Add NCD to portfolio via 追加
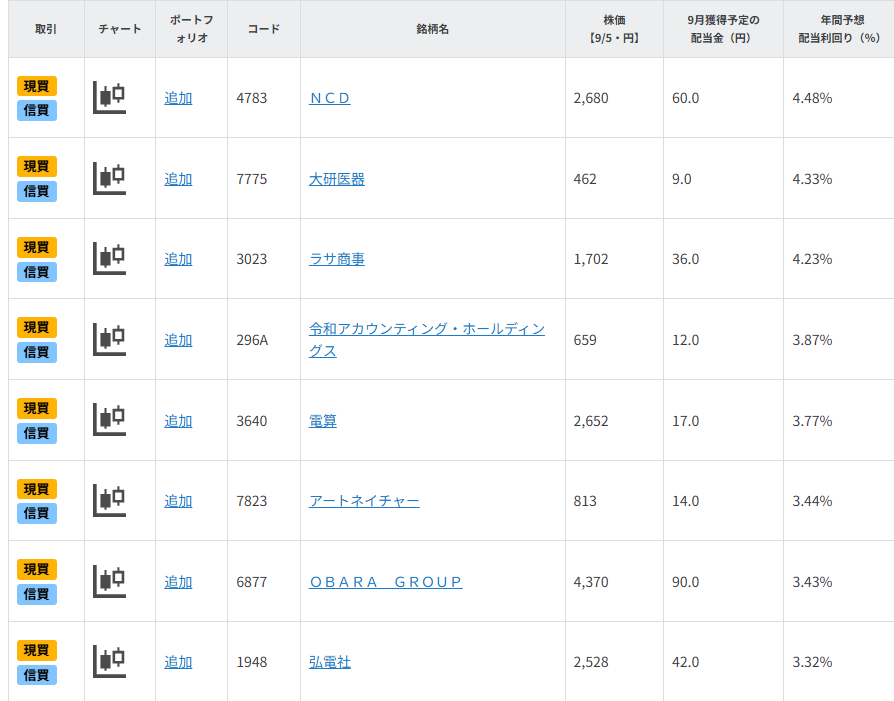 178,98
